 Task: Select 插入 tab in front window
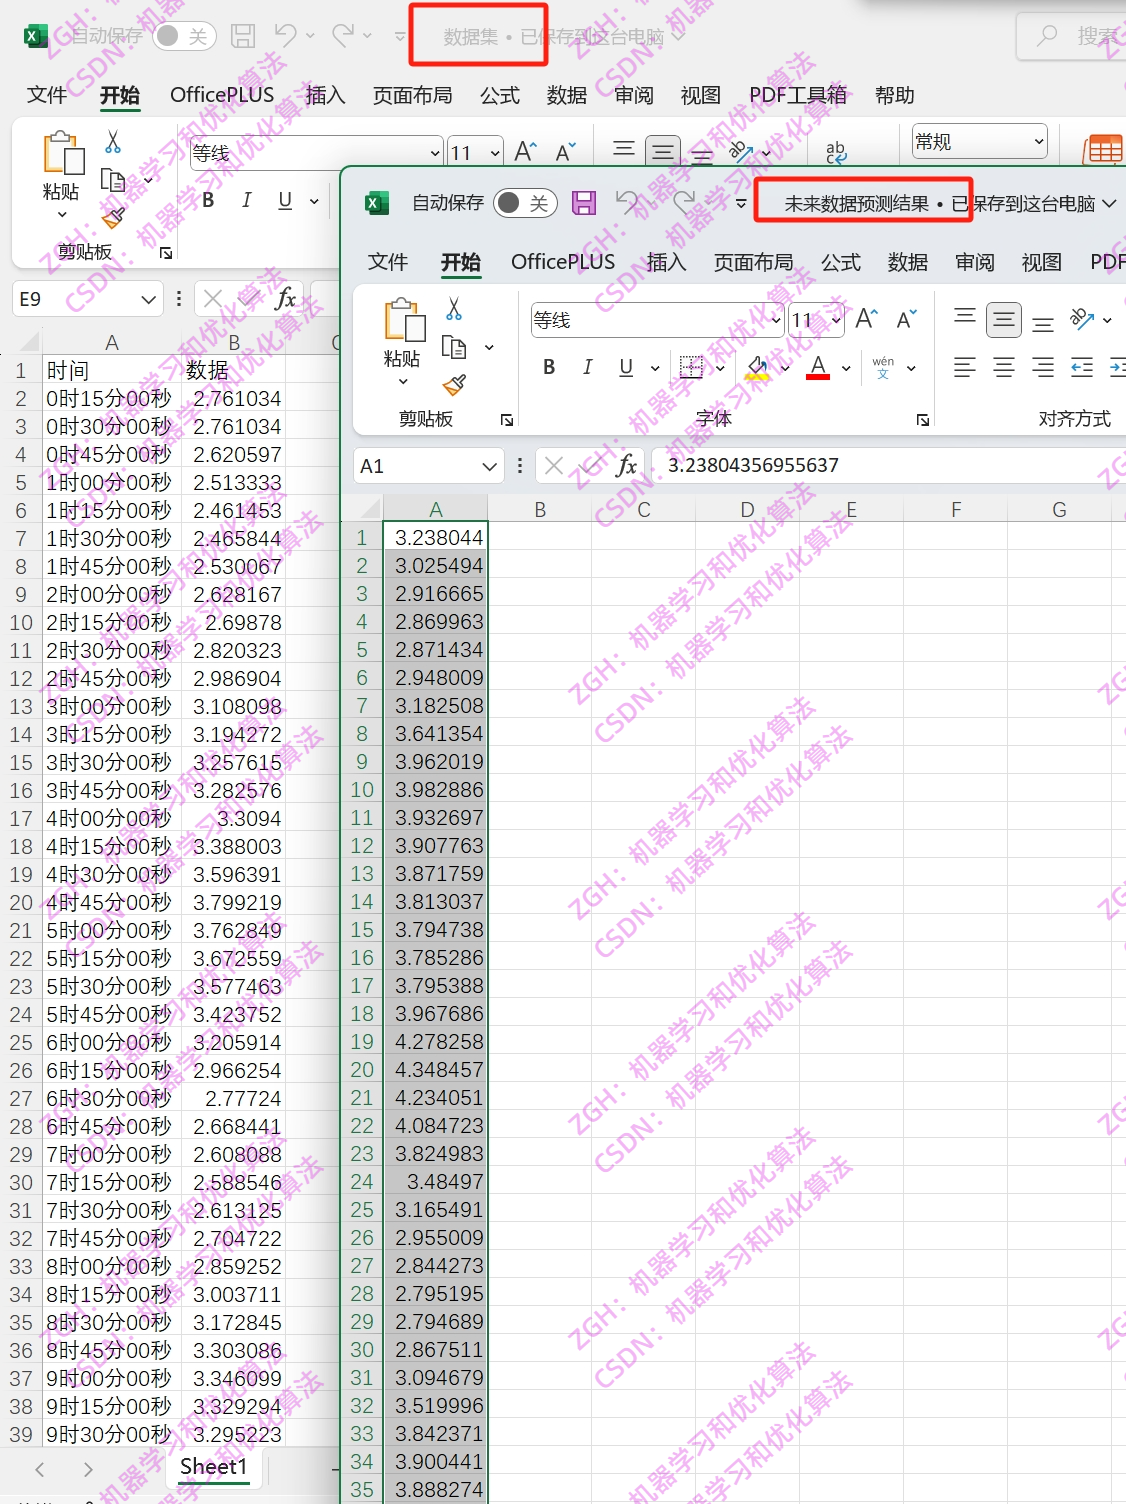pos(666,262)
